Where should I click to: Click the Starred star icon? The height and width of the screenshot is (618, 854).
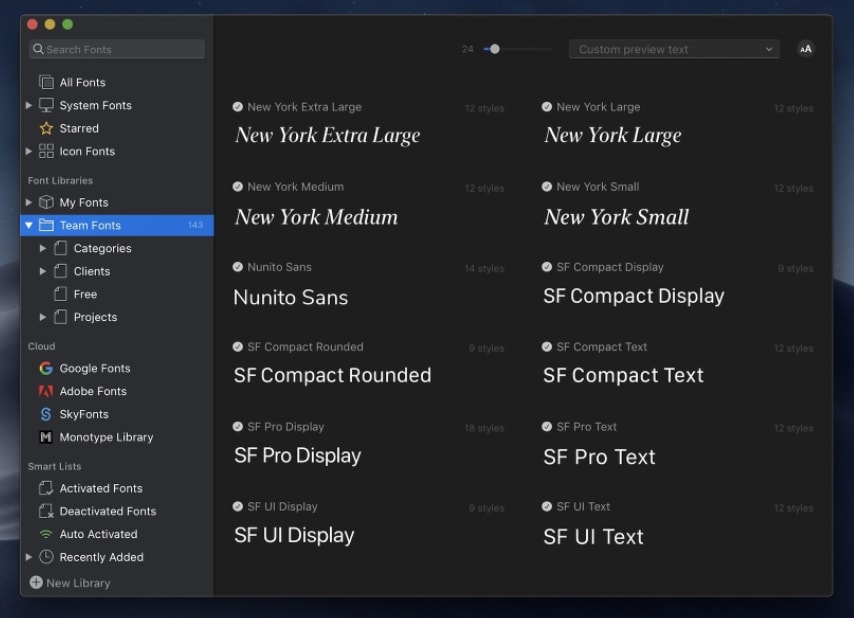46,129
